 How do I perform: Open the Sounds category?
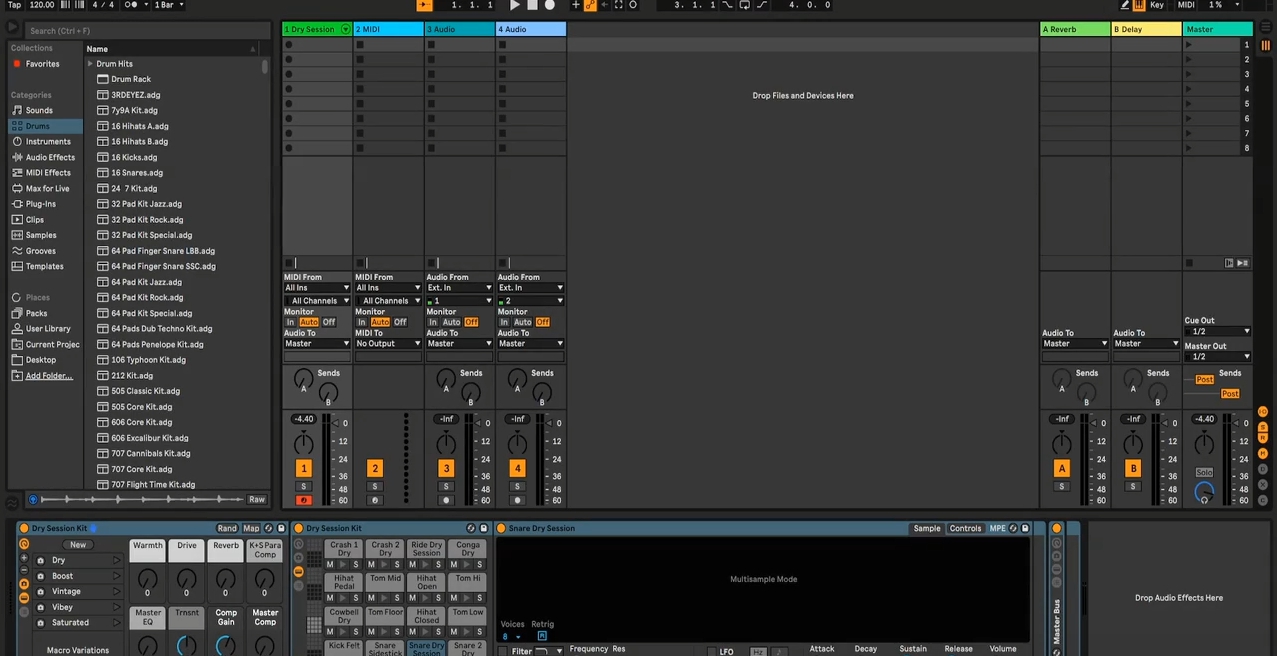[x=39, y=111]
